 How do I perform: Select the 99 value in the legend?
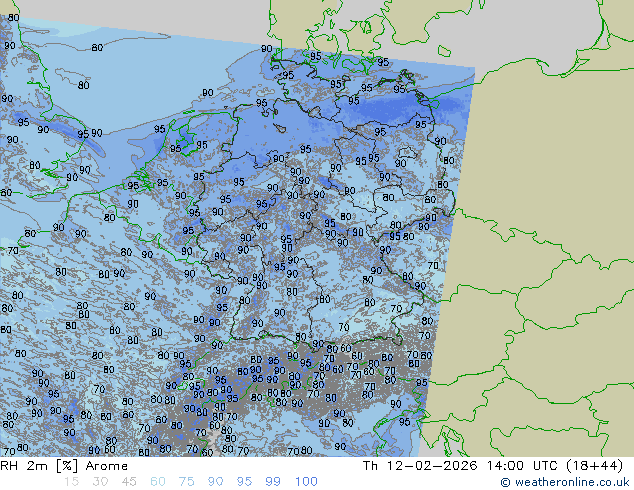pyautogui.click(x=273, y=482)
